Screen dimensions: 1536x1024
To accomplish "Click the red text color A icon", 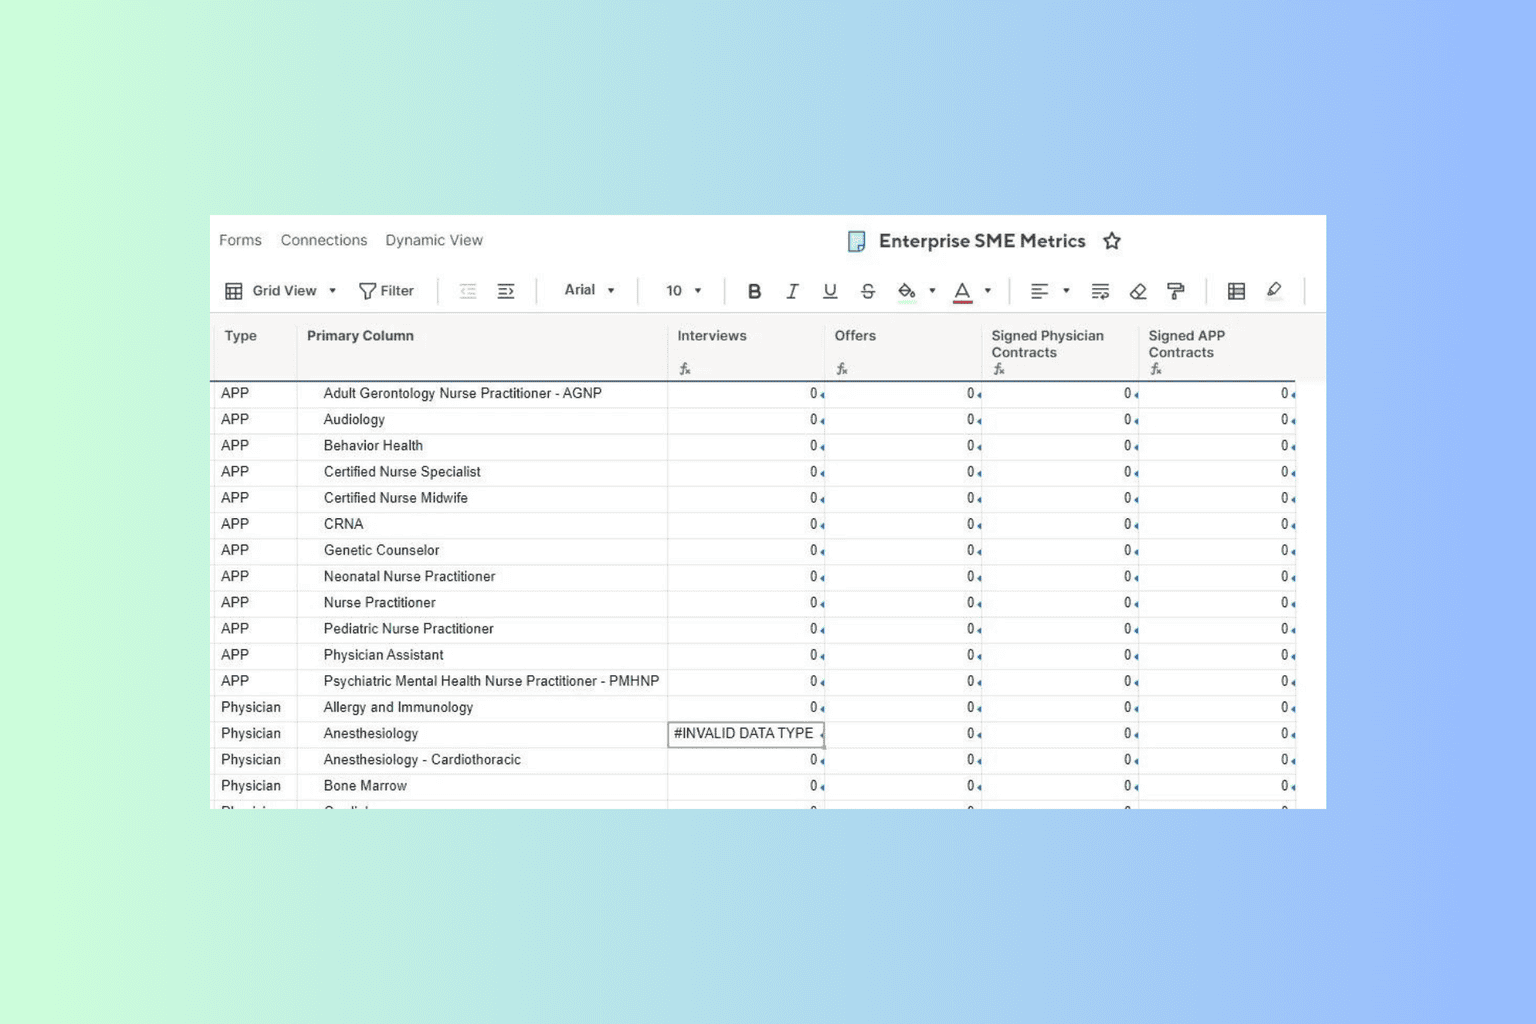I will [962, 291].
